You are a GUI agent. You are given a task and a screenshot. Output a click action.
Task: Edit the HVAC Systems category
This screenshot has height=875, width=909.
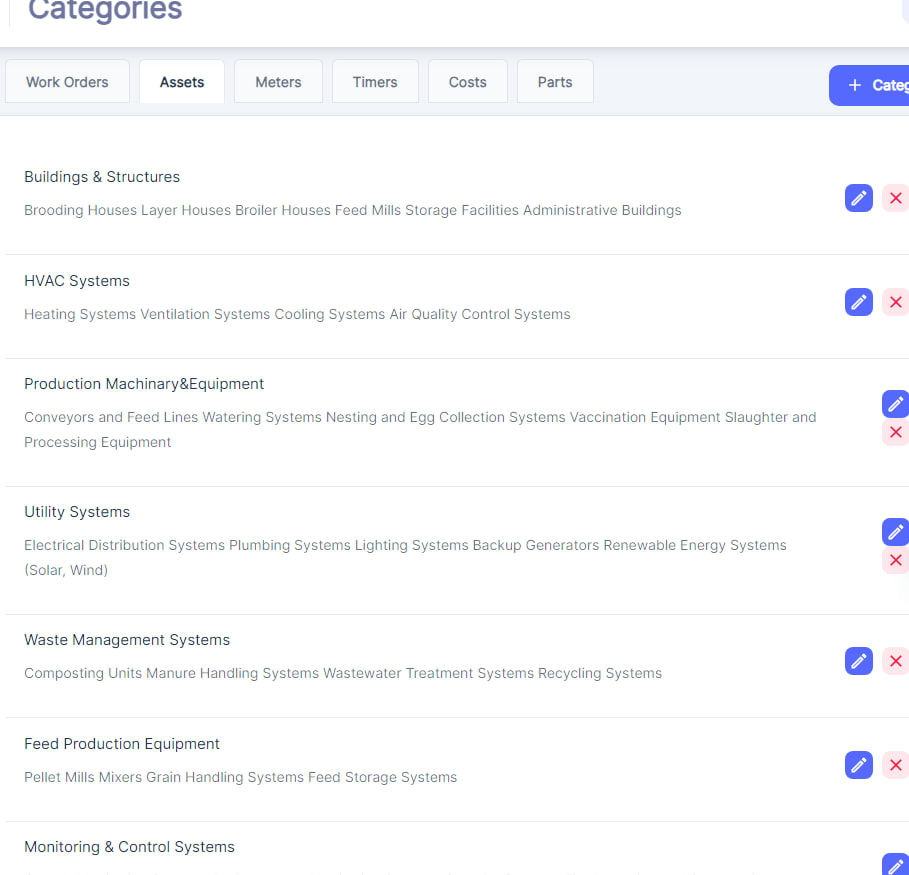coord(859,302)
